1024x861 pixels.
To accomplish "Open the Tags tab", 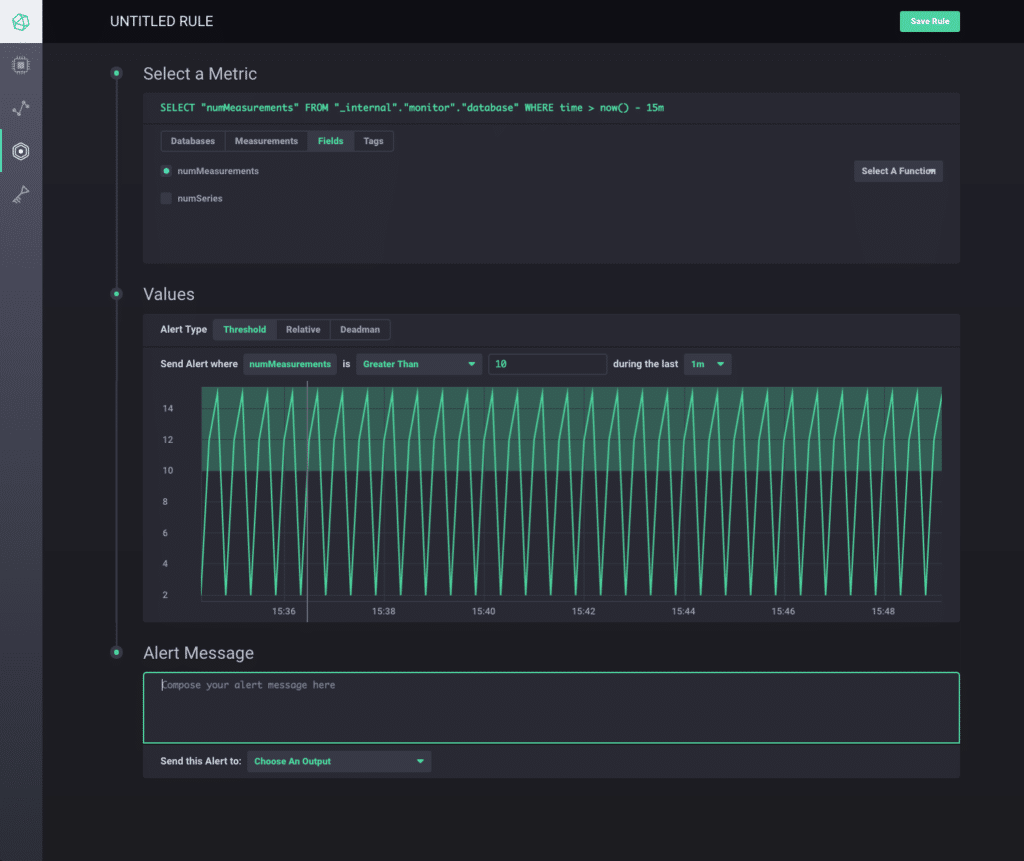I will click(x=373, y=141).
